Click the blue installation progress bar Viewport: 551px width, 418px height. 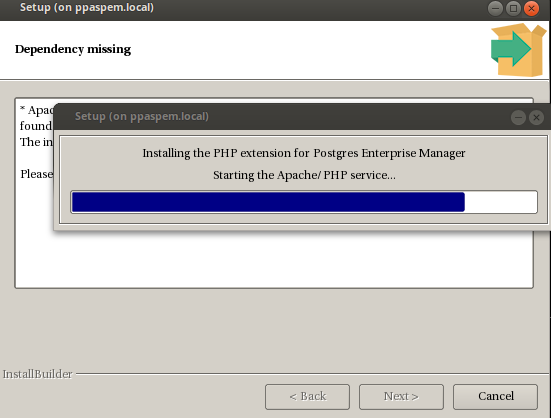tap(268, 202)
